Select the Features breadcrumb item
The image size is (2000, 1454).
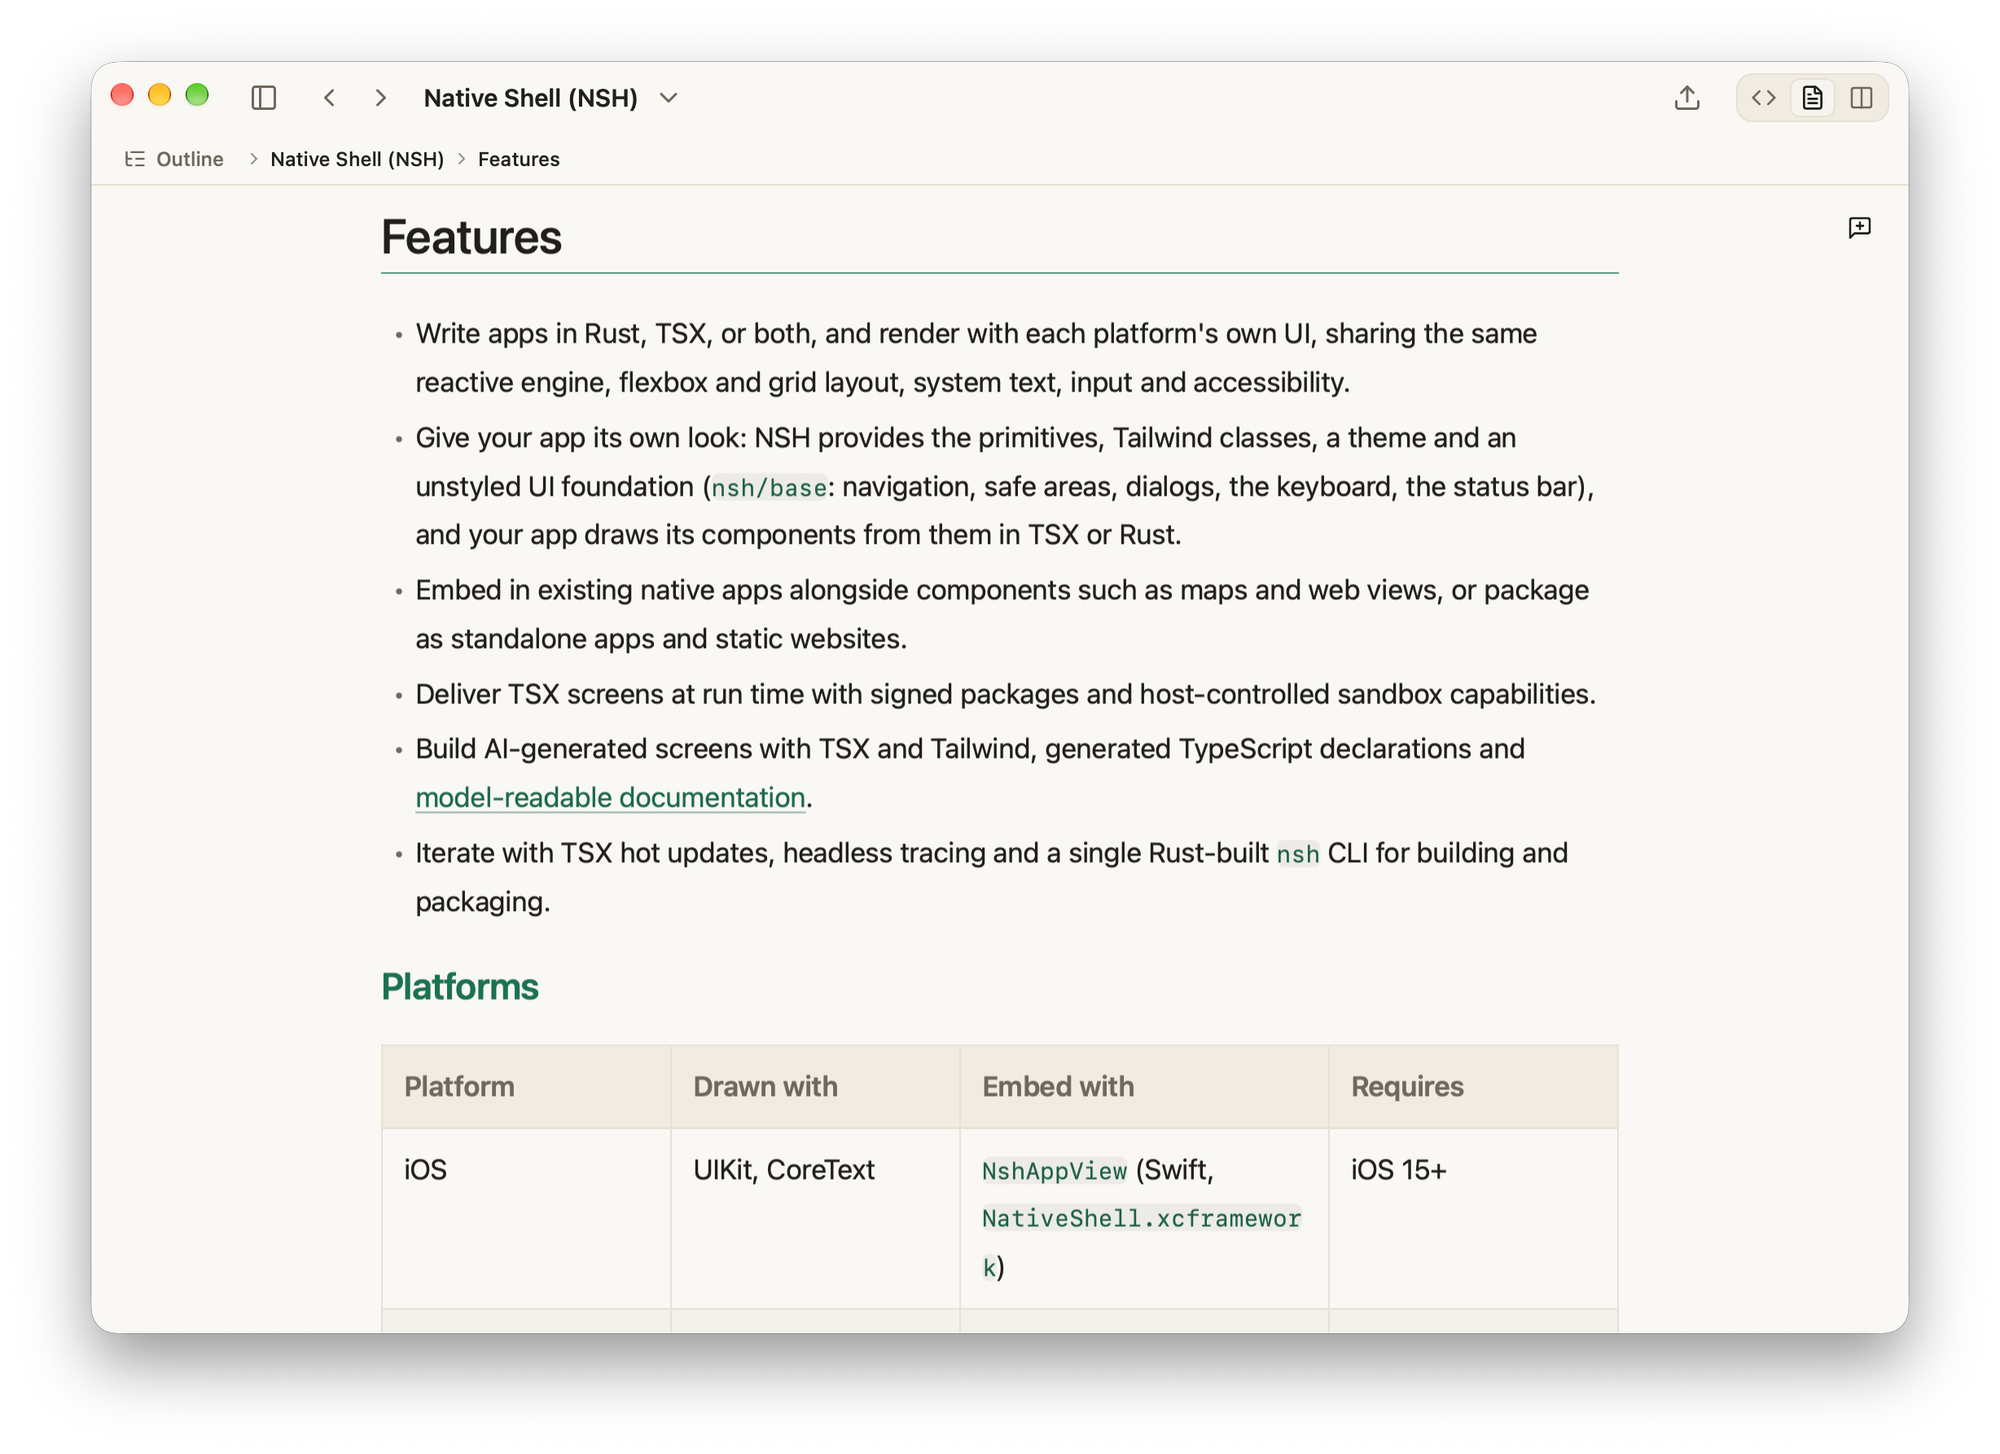pos(518,159)
